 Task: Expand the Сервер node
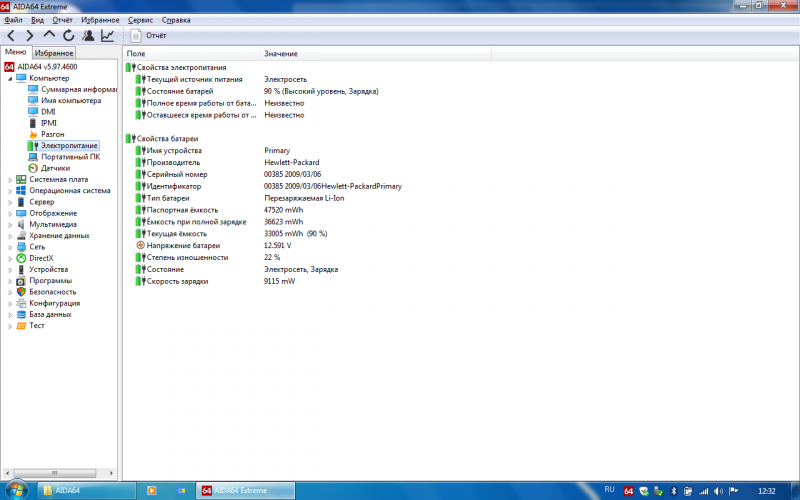(10, 202)
